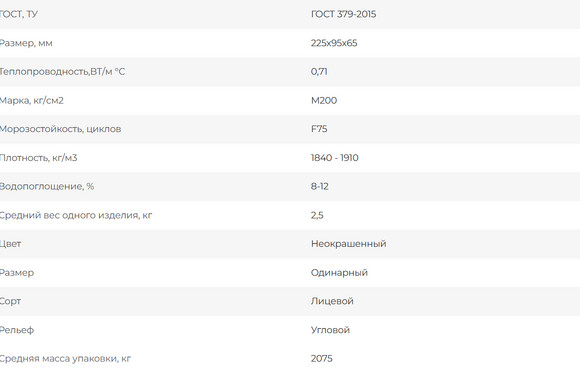Select the Марка, кг/см2 label

click(31, 101)
